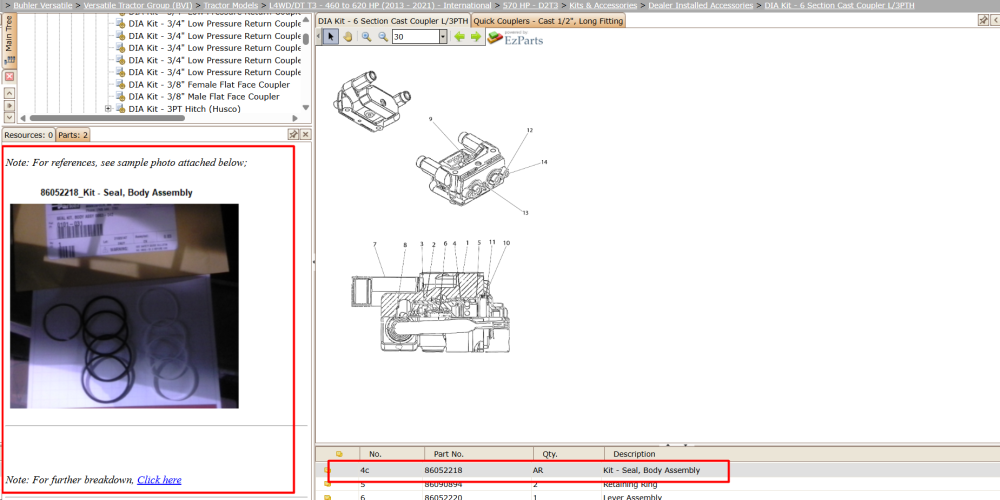Open the Kits & Accessories breadcrumb

(x=603, y=5)
